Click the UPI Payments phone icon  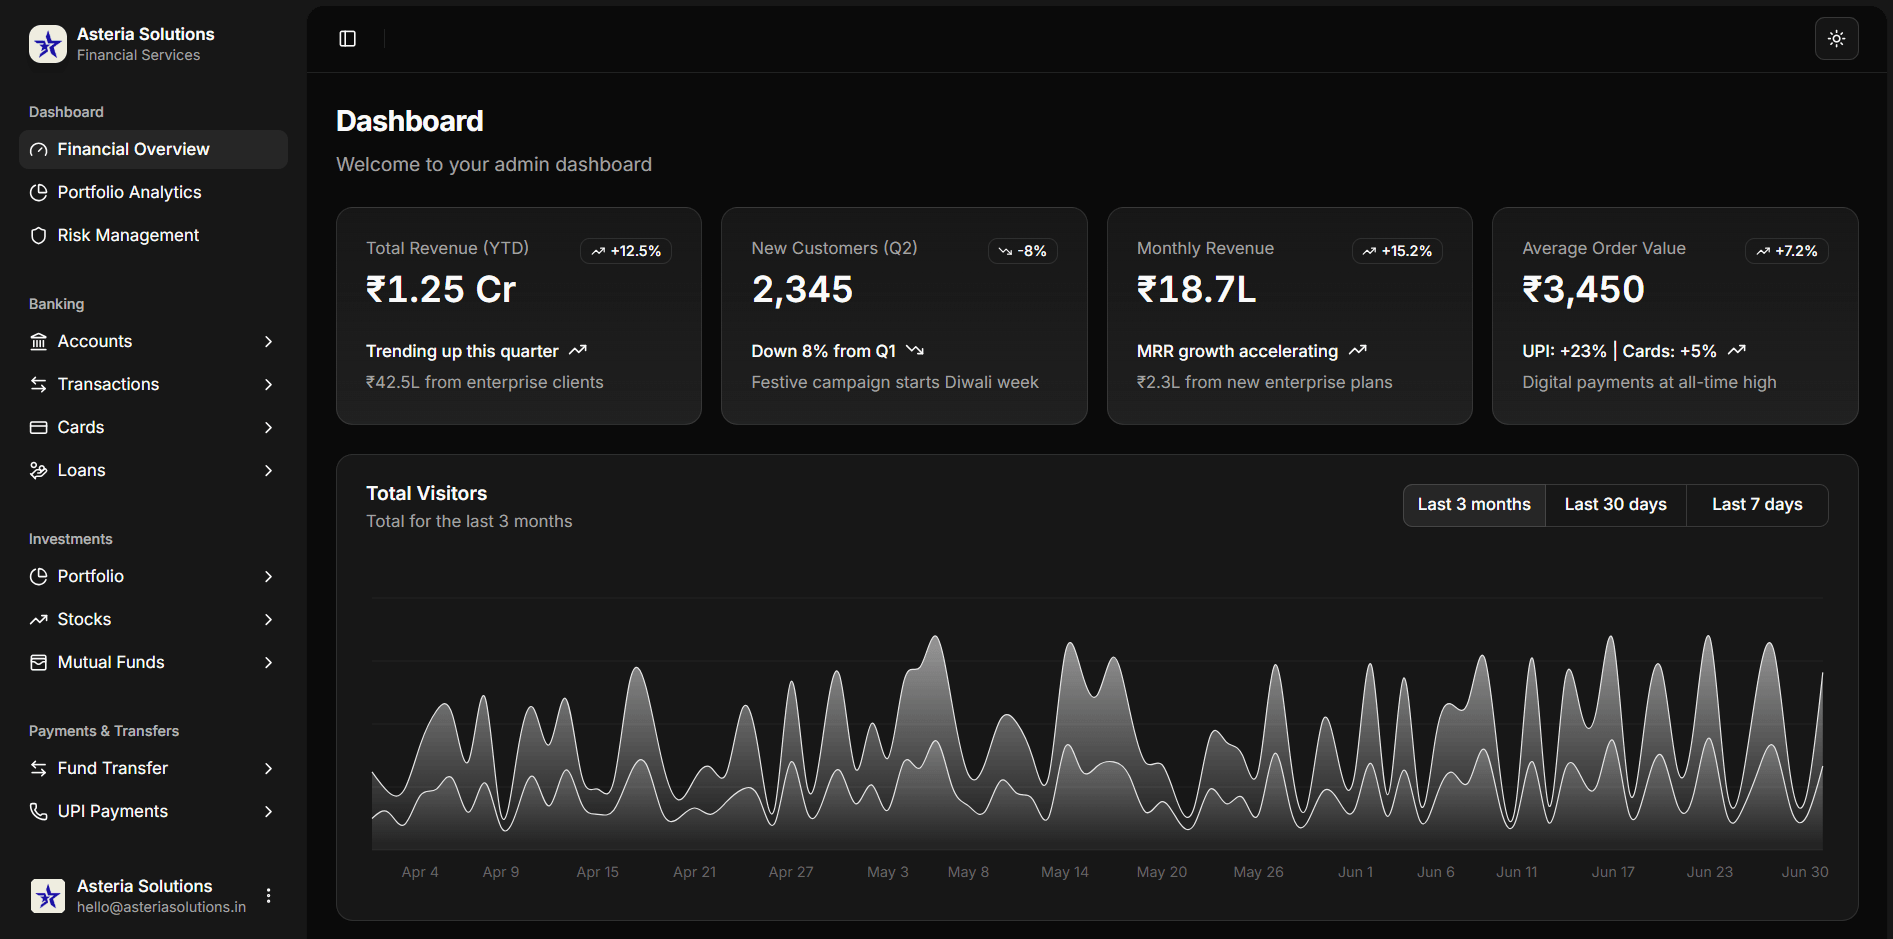coord(39,812)
